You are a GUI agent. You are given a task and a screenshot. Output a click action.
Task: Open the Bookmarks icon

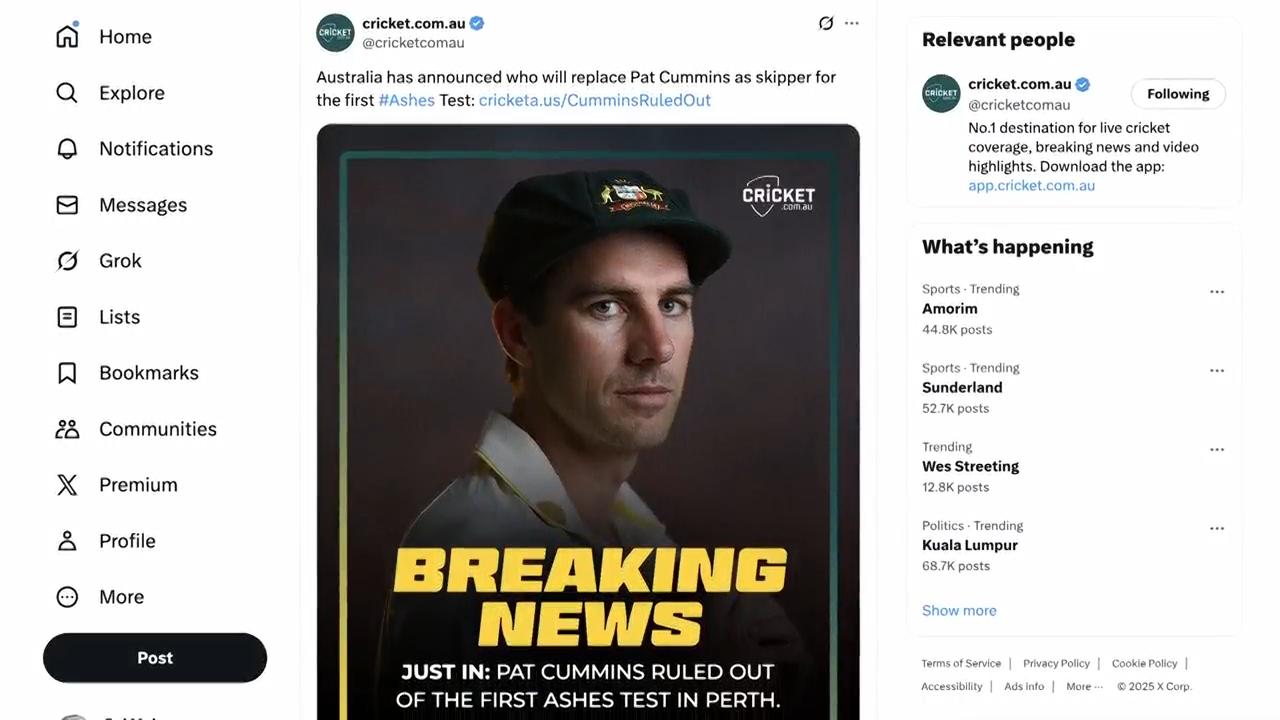tap(67, 373)
